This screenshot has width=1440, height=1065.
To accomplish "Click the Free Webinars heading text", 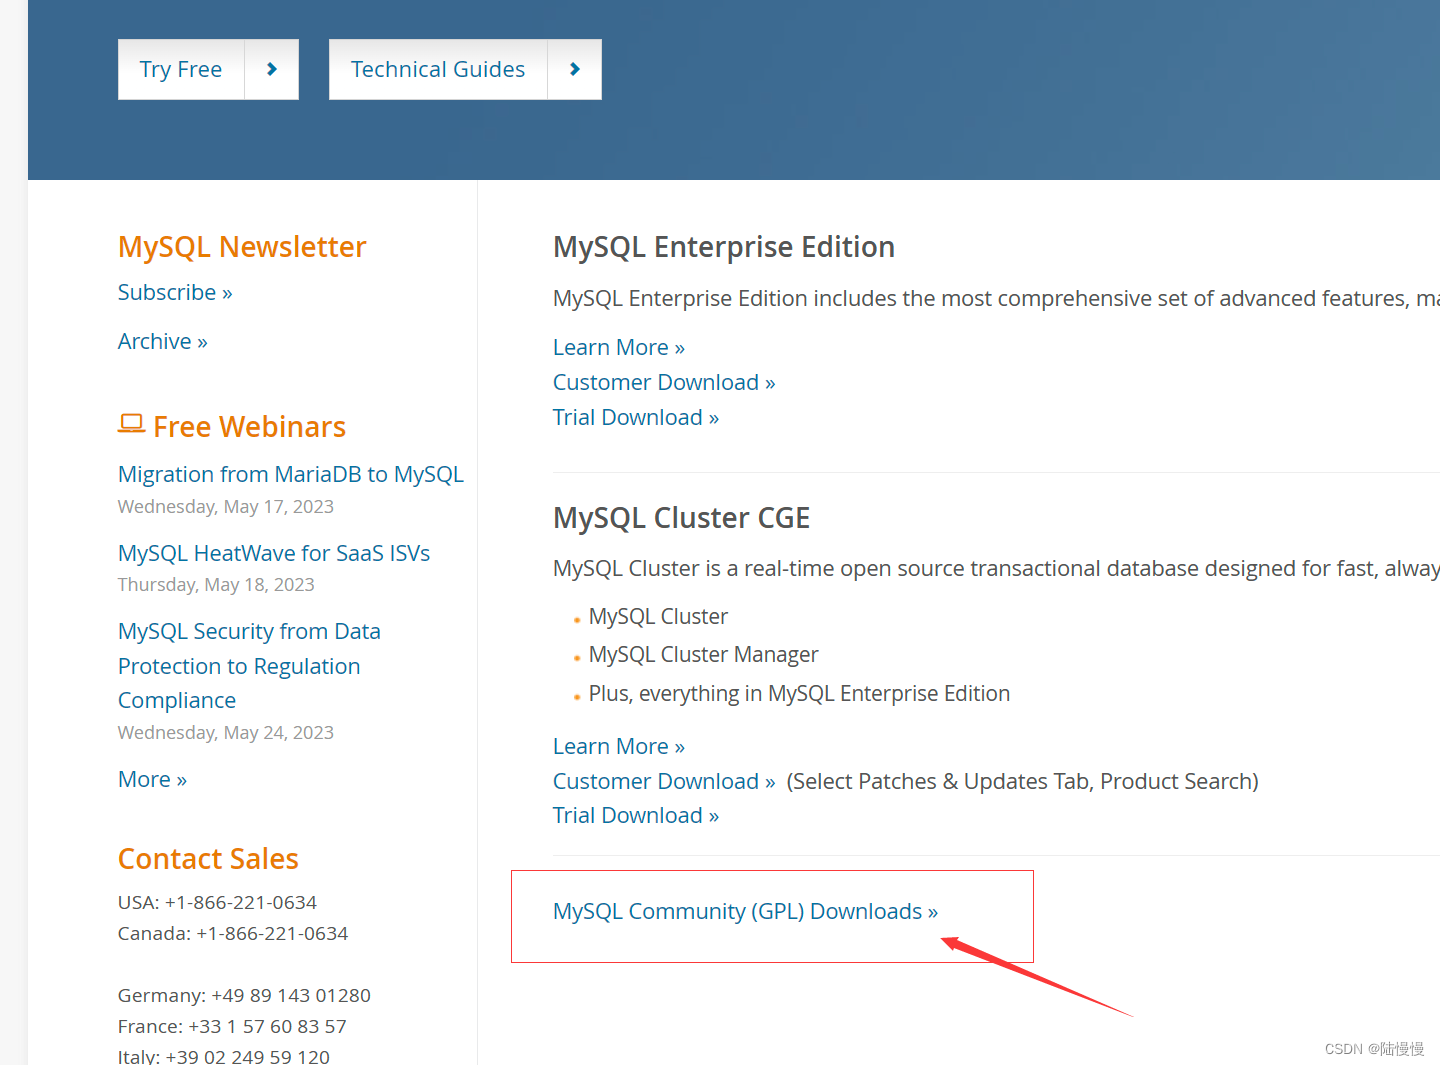I will coord(249,427).
